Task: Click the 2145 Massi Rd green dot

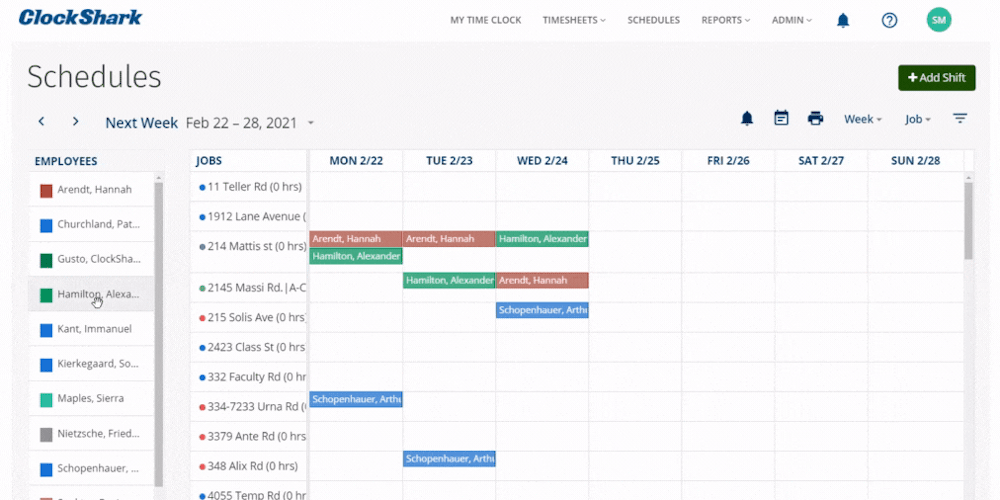Action: [x=202, y=288]
